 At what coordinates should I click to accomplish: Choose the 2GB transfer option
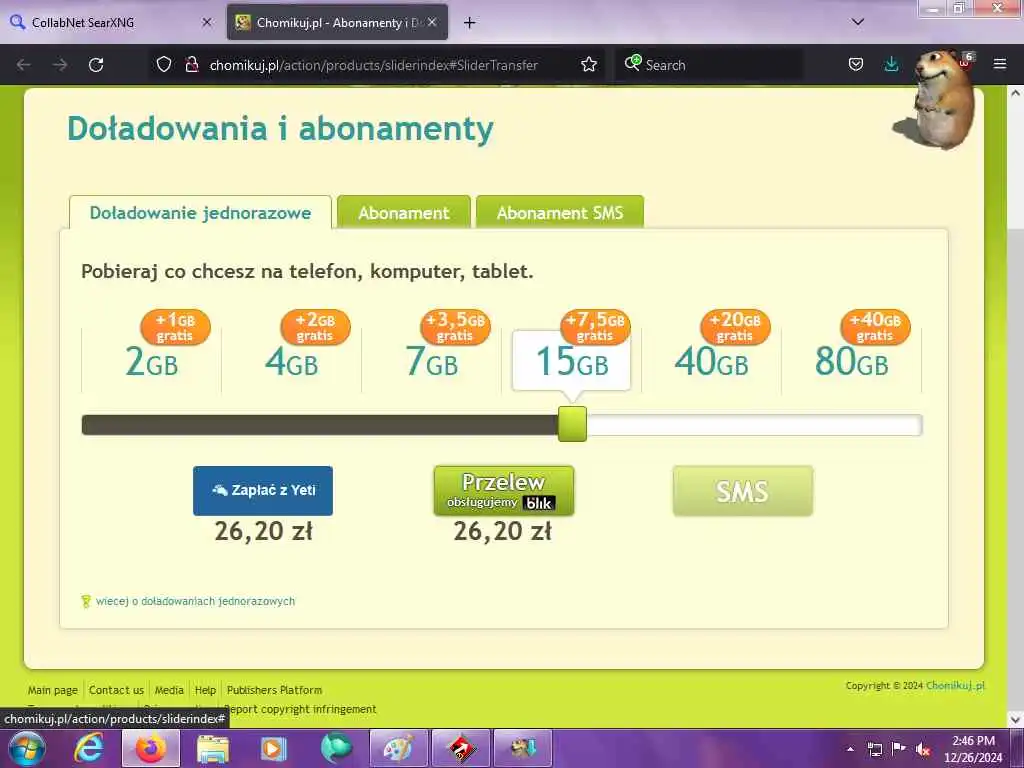click(x=152, y=361)
